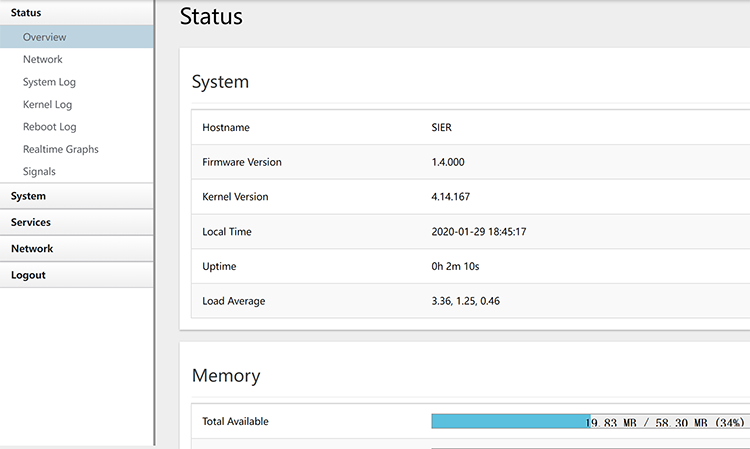Image resolution: width=750 pixels, height=449 pixels.
Task: Select the Hostname value SIER
Action: click(x=441, y=127)
